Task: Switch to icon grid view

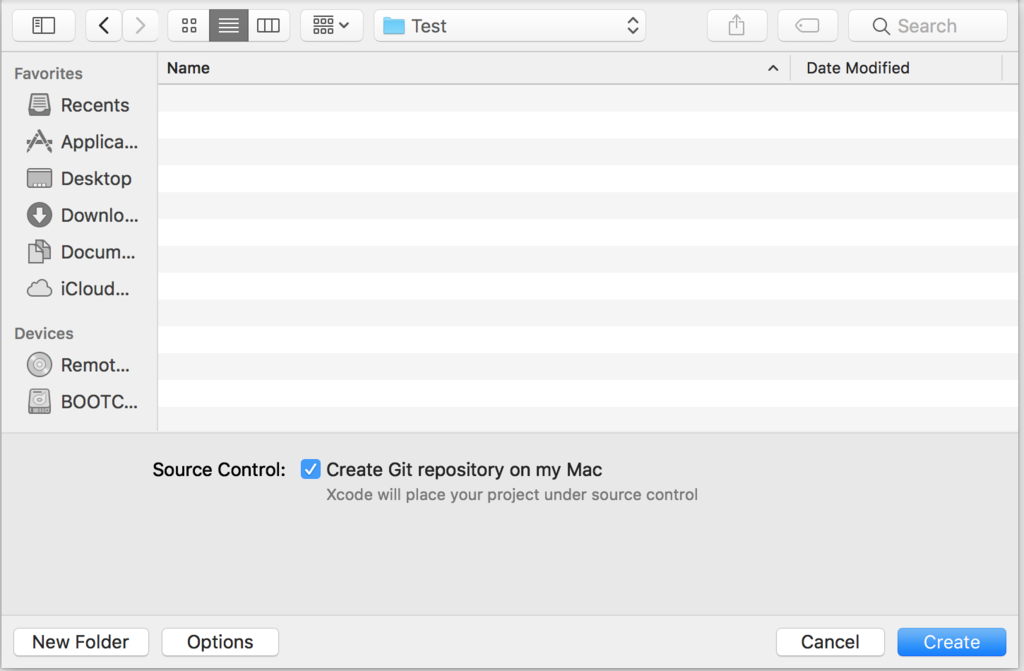Action: (189, 25)
